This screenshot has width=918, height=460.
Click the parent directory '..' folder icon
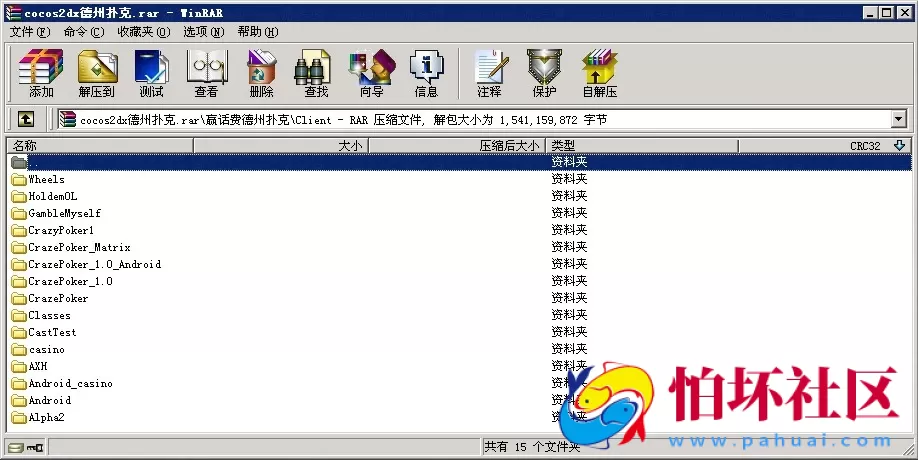19,162
